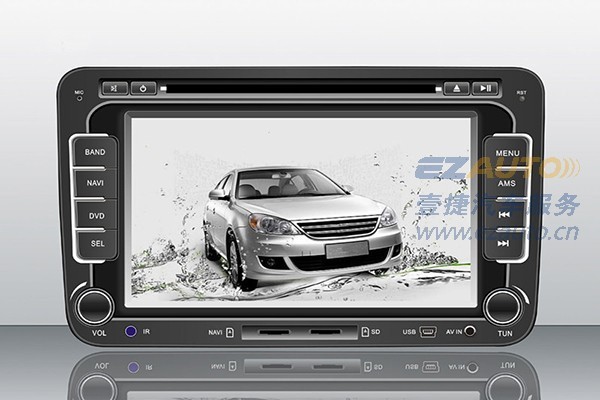Skip to previous track button

[506, 214]
